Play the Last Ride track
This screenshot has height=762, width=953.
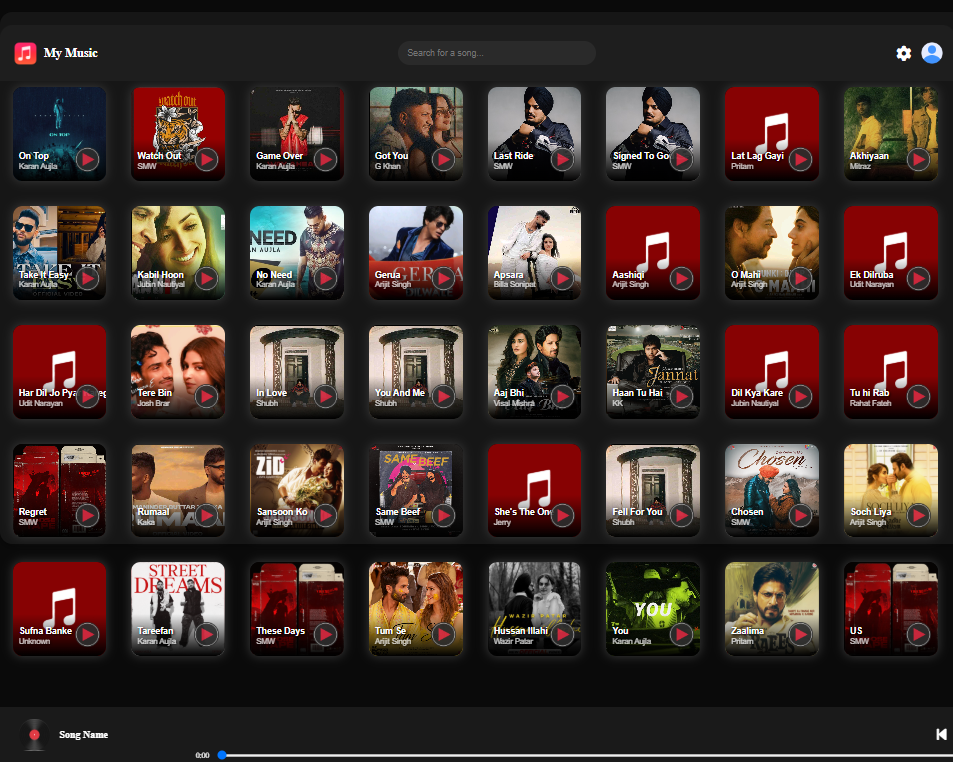pos(562,160)
